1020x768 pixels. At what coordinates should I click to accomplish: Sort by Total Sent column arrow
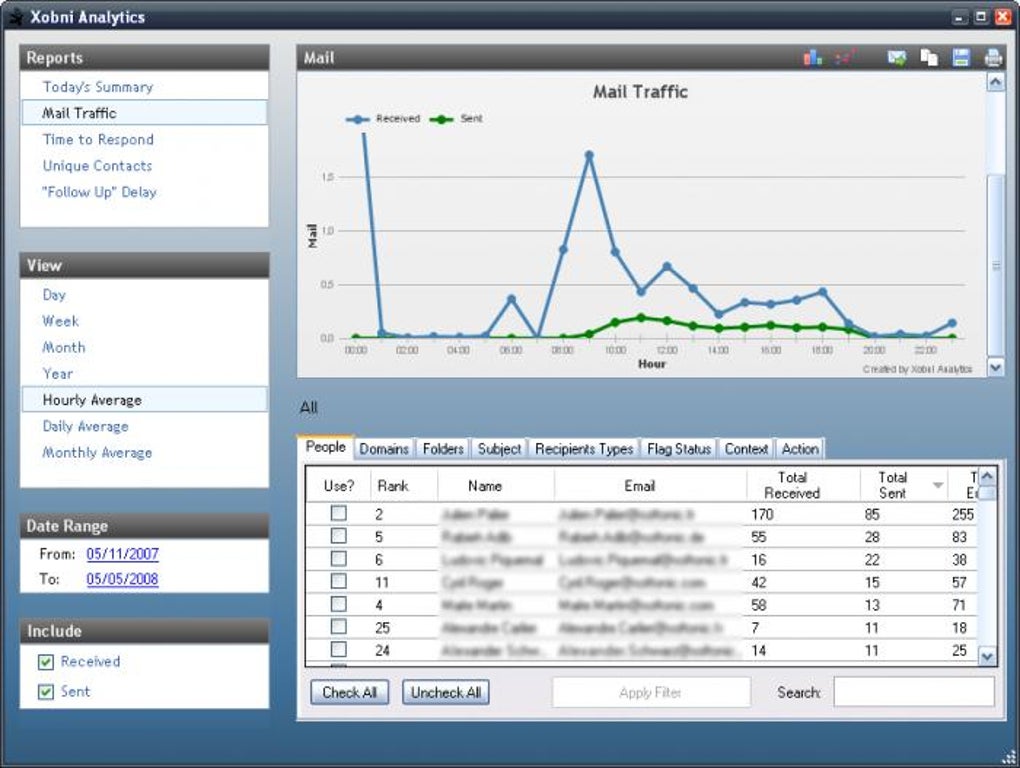click(x=937, y=485)
